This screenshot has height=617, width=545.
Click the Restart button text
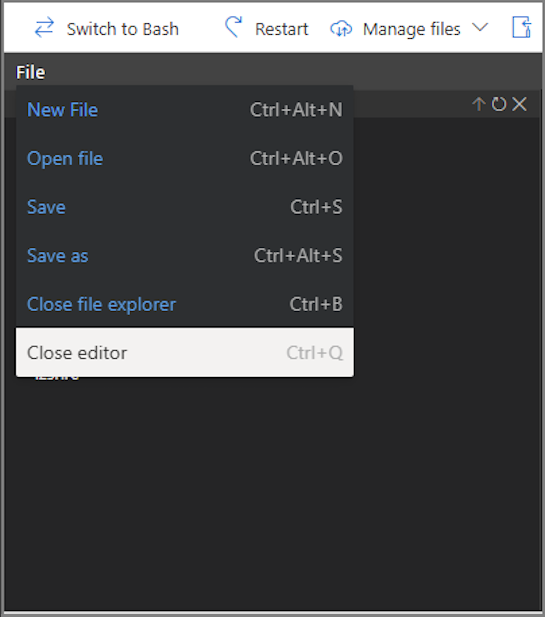click(x=281, y=29)
